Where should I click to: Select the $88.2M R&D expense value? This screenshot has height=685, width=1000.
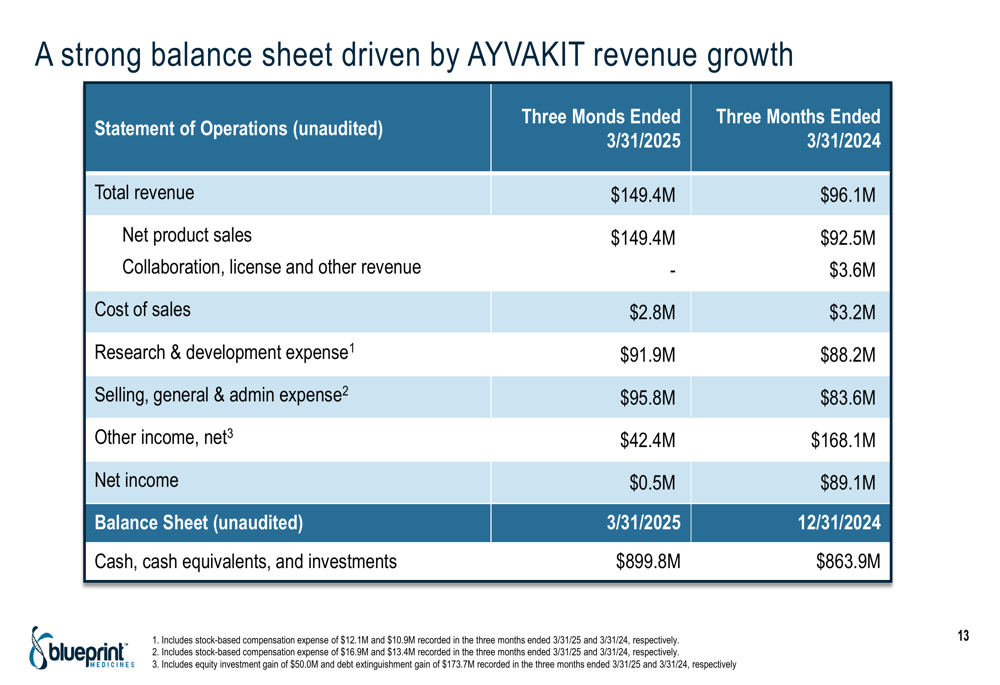tap(848, 355)
